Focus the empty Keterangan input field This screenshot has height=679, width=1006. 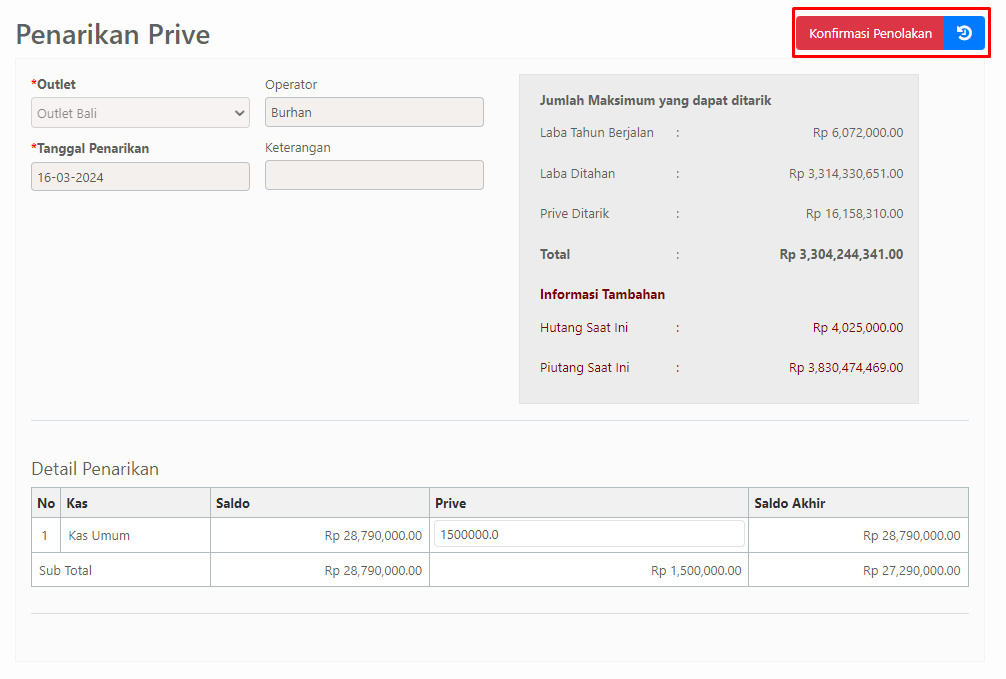[x=374, y=175]
